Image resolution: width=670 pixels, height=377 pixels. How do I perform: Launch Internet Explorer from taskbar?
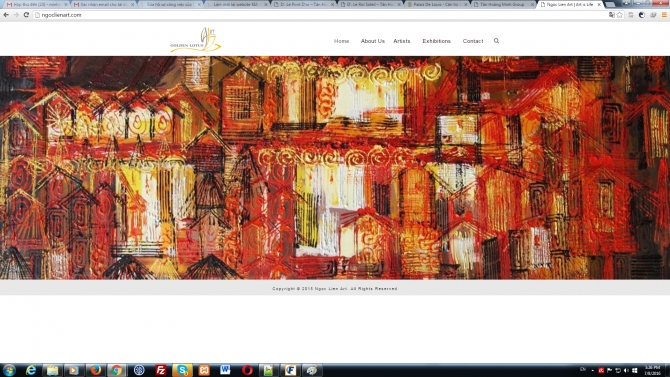click(31, 370)
